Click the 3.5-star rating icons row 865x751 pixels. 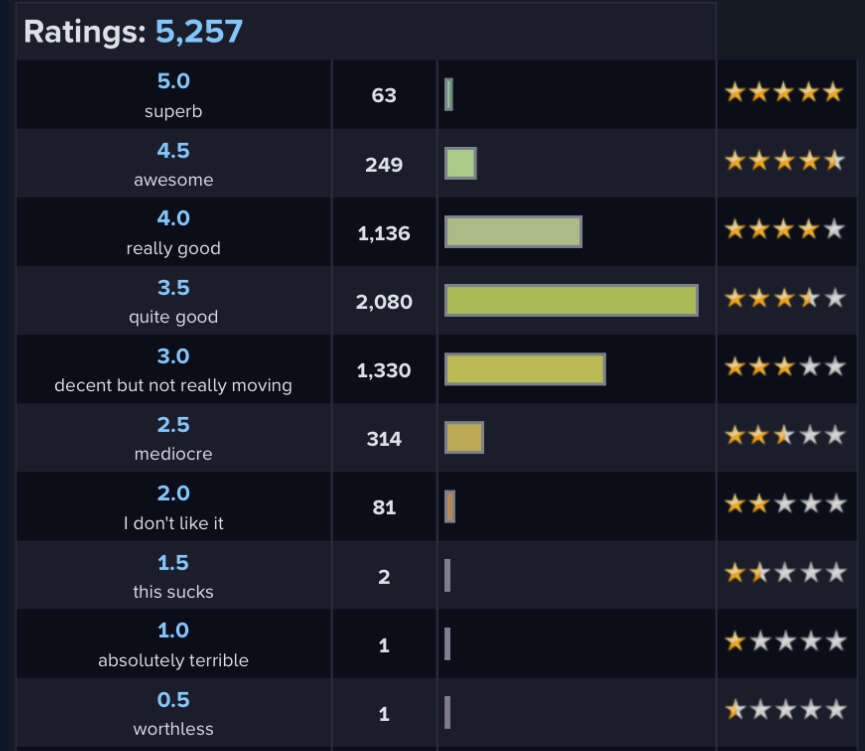pyautogui.click(x=784, y=299)
